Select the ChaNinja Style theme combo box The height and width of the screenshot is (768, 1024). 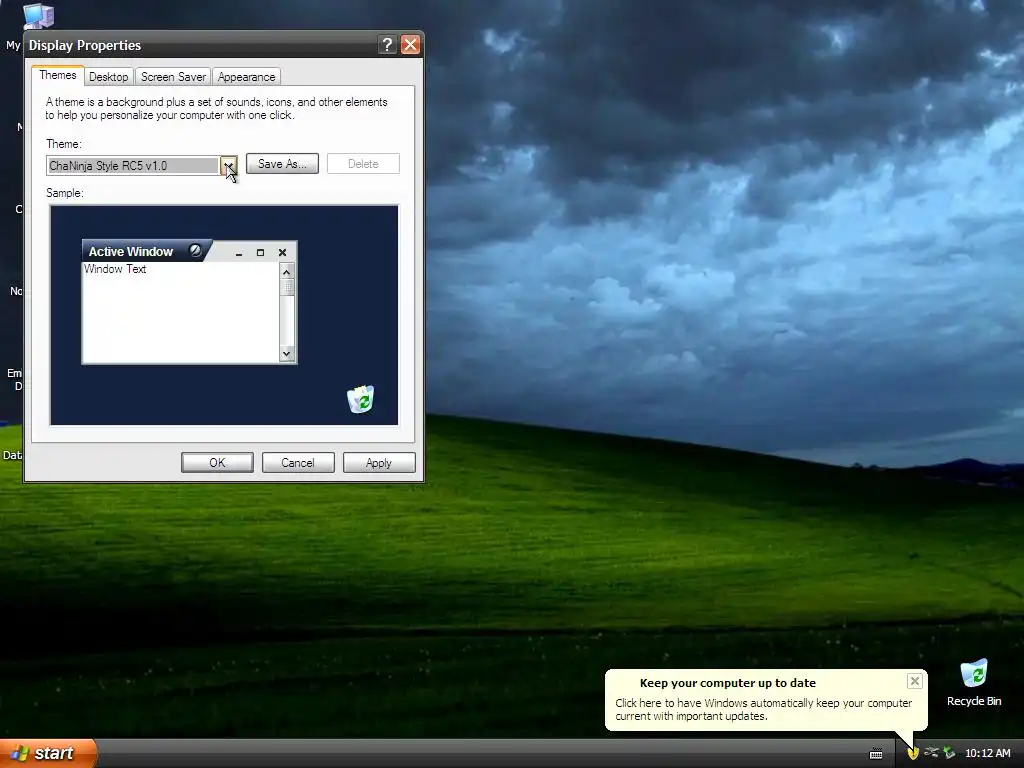(142, 165)
